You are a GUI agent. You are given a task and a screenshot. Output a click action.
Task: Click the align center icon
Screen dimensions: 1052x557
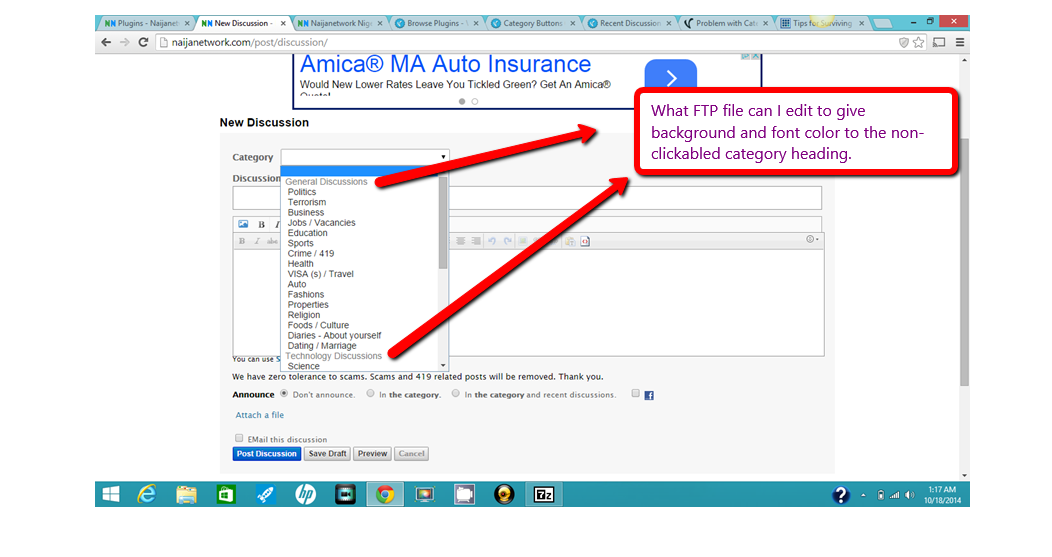(460, 241)
